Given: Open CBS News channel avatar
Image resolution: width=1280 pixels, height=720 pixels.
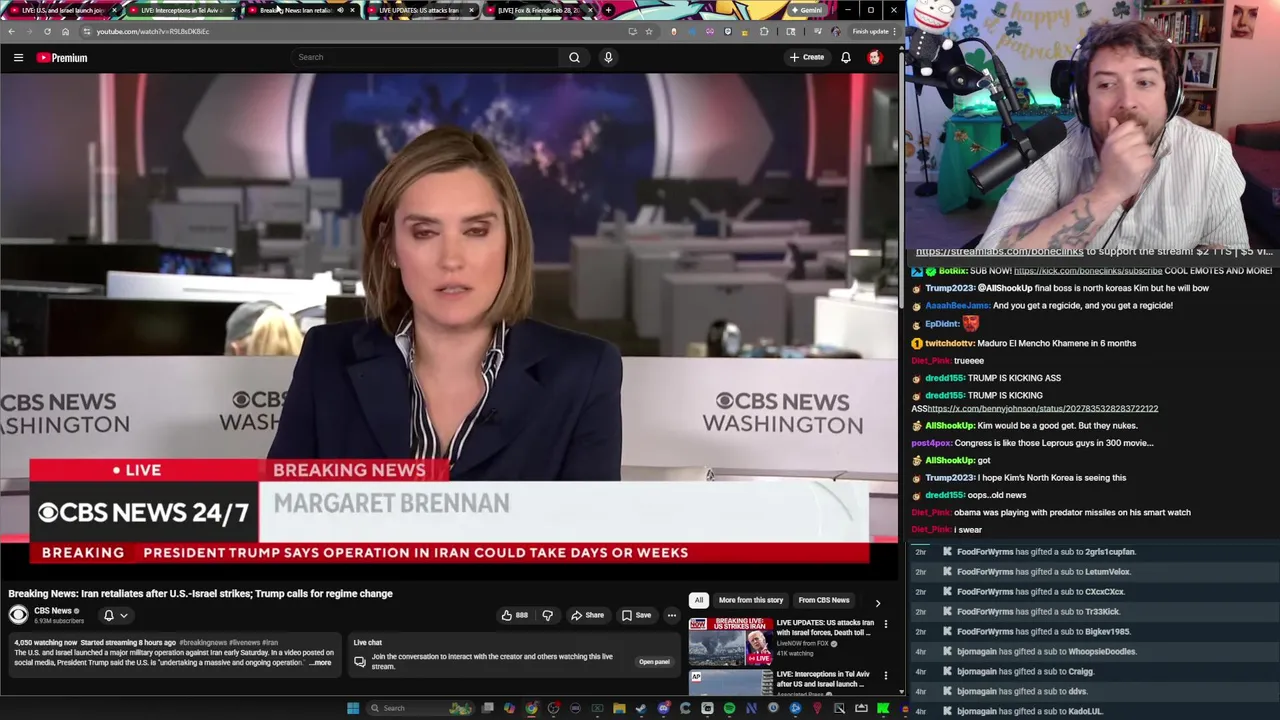Looking at the screenshot, I should (18, 615).
